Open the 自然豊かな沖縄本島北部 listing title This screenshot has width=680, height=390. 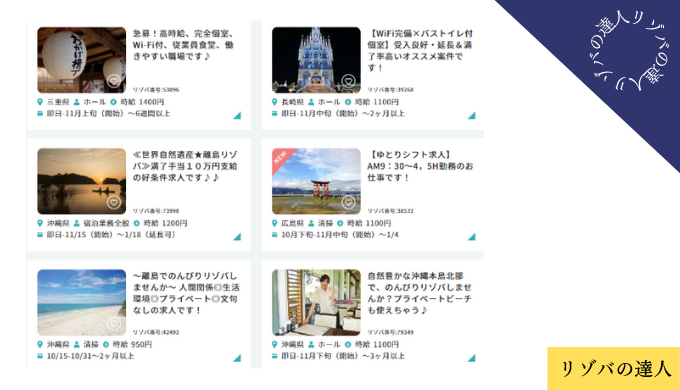click(419, 293)
